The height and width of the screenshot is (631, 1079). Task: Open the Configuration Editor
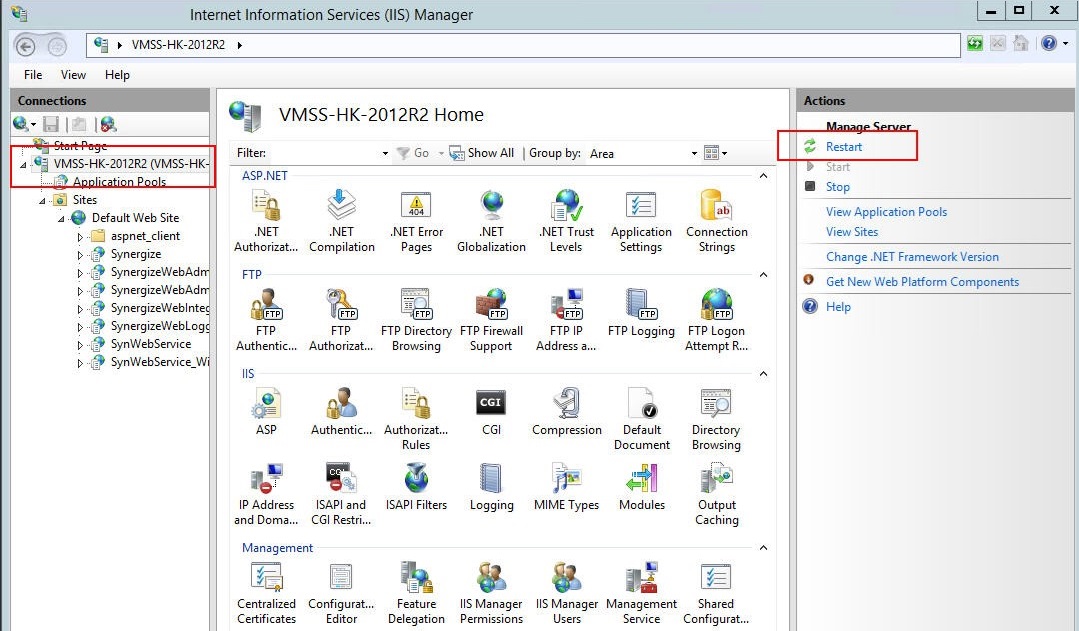pyautogui.click(x=341, y=592)
